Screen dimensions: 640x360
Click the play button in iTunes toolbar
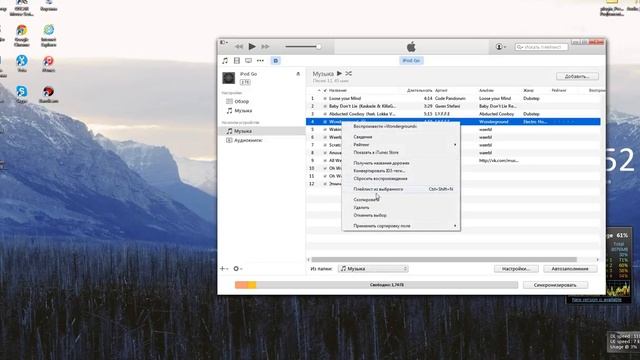252,47
